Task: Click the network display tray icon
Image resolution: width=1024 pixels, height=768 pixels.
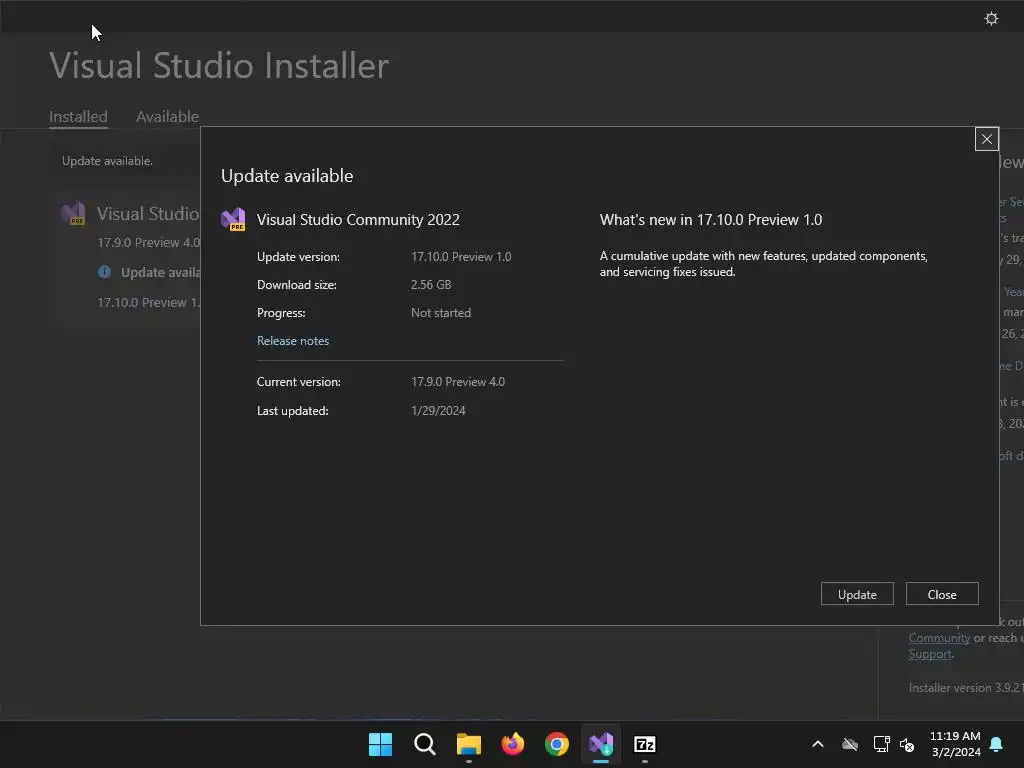Action: coord(882,744)
